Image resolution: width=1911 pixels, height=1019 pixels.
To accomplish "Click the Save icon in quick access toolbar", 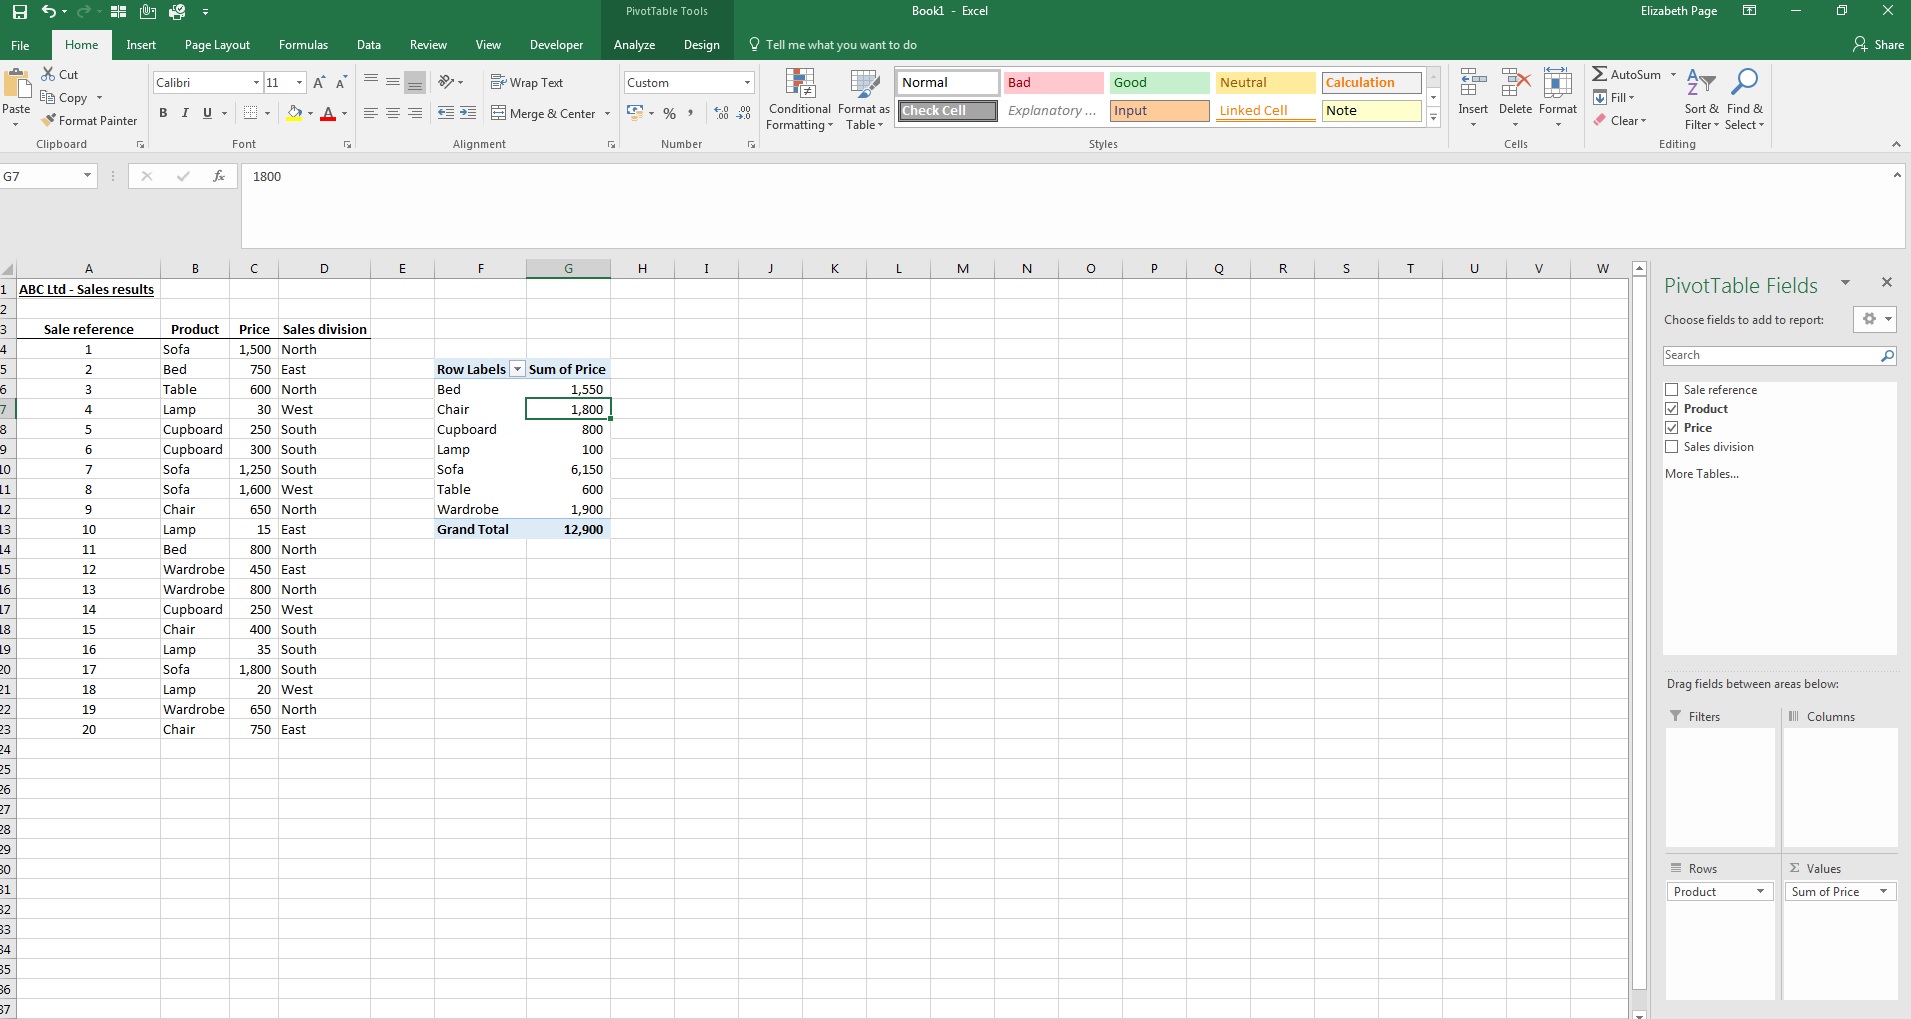I will coord(19,12).
